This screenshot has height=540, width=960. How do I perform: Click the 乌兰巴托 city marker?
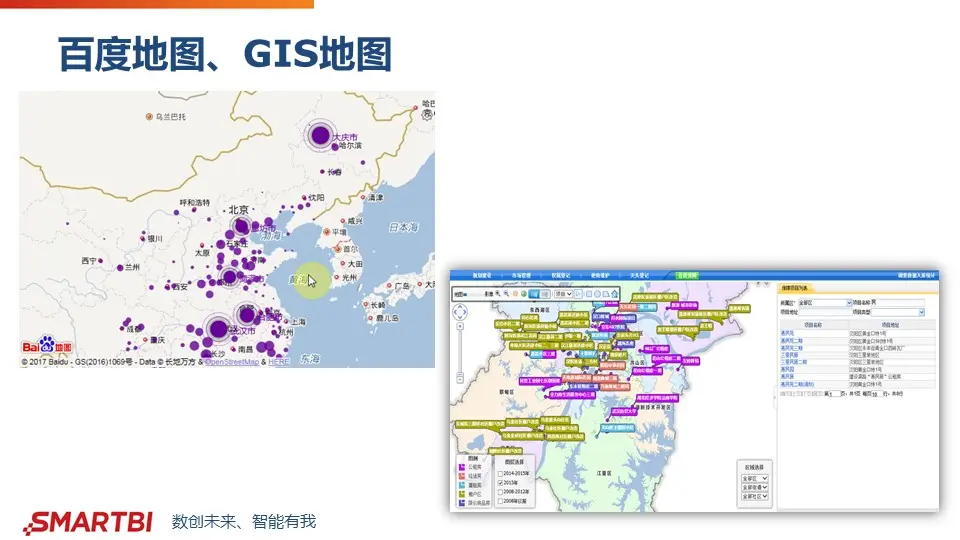tap(149, 116)
